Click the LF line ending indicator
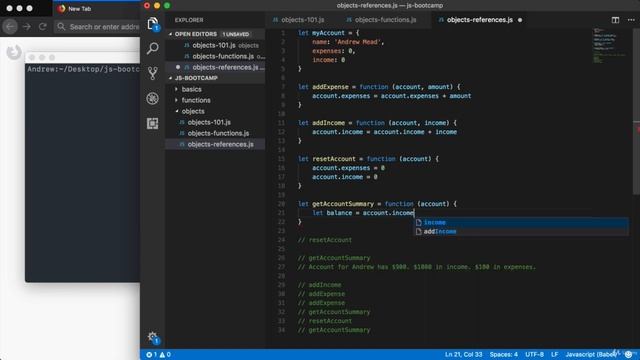 coord(554,355)
